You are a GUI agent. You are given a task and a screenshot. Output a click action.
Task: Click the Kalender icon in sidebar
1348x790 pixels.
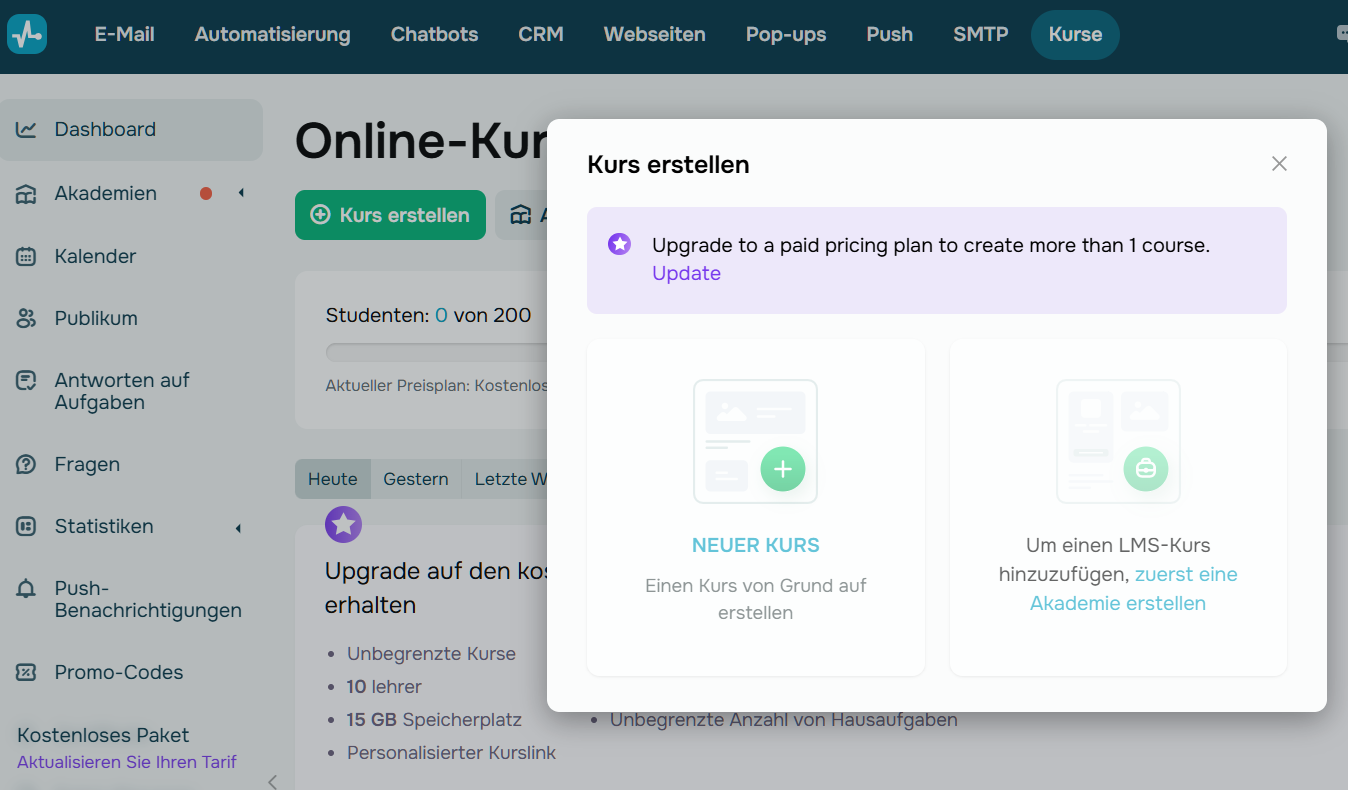pos(26,257)
